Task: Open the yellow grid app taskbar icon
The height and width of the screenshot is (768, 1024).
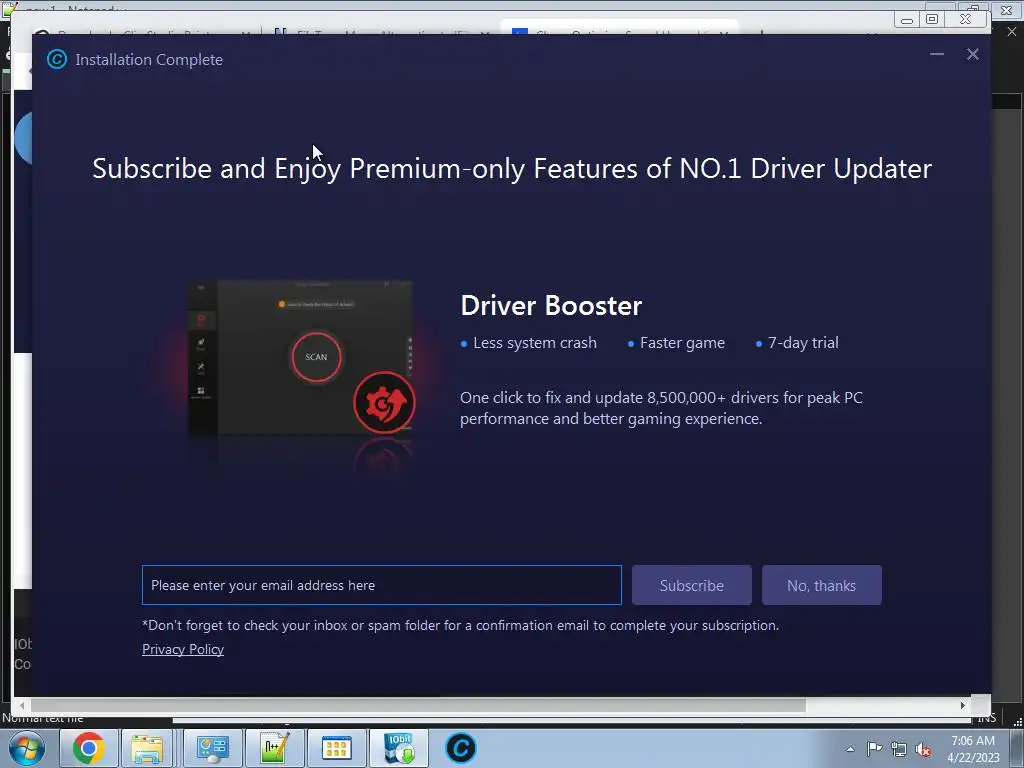Action: pyautogui.click(x=336, y=748)
